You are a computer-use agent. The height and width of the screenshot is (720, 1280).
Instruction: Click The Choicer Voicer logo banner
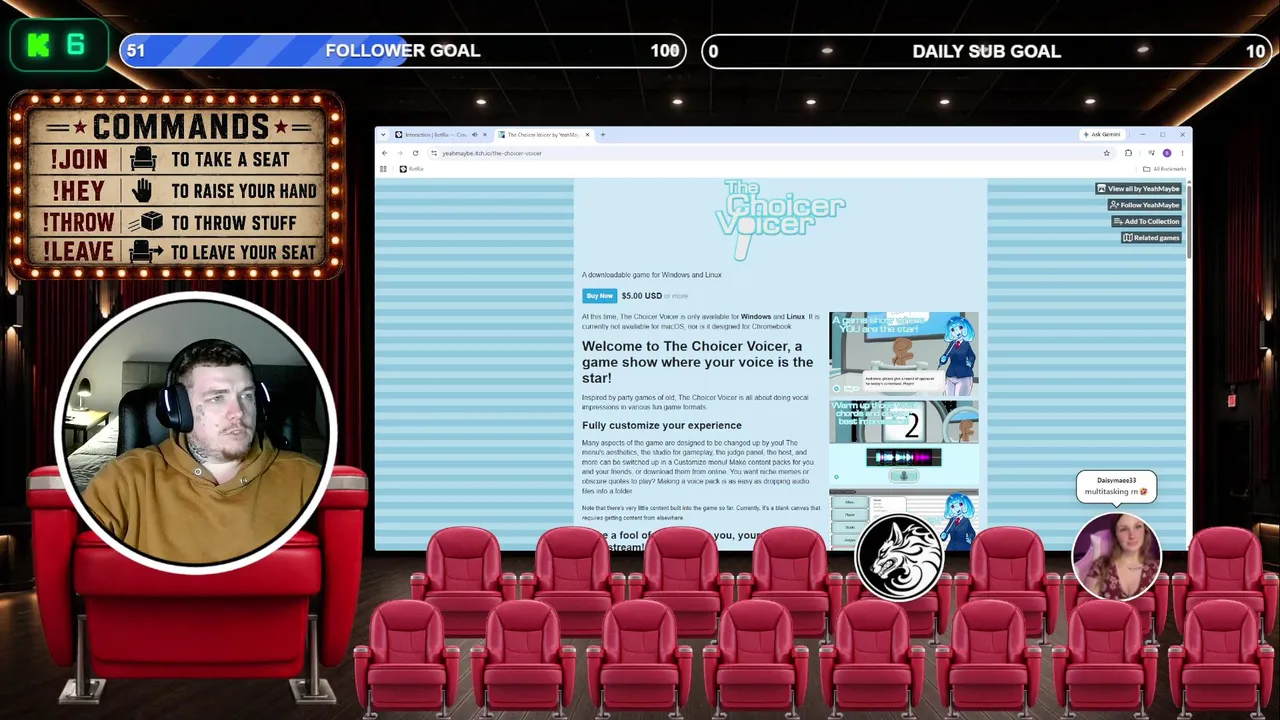(x=782, y=218)
